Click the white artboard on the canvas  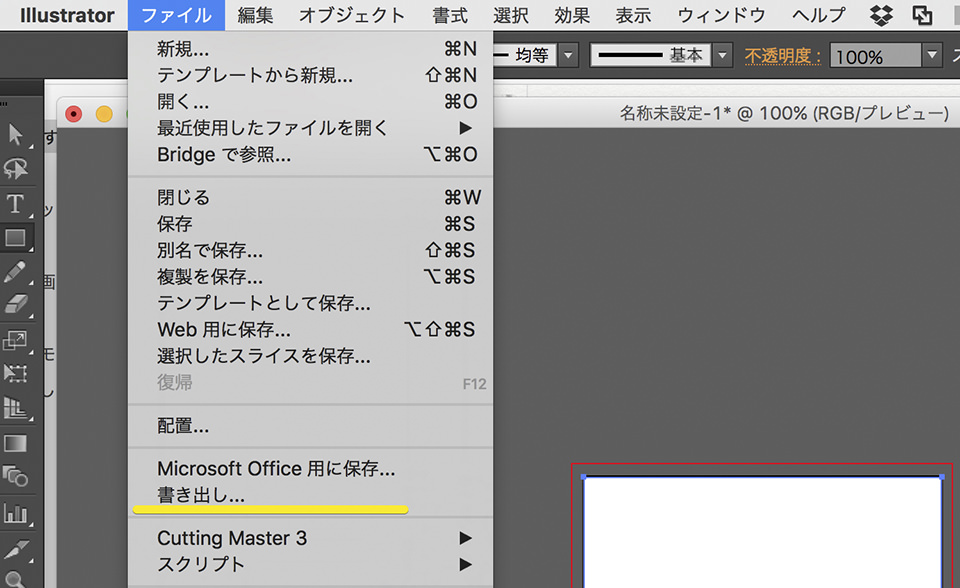tap(762, 532)
